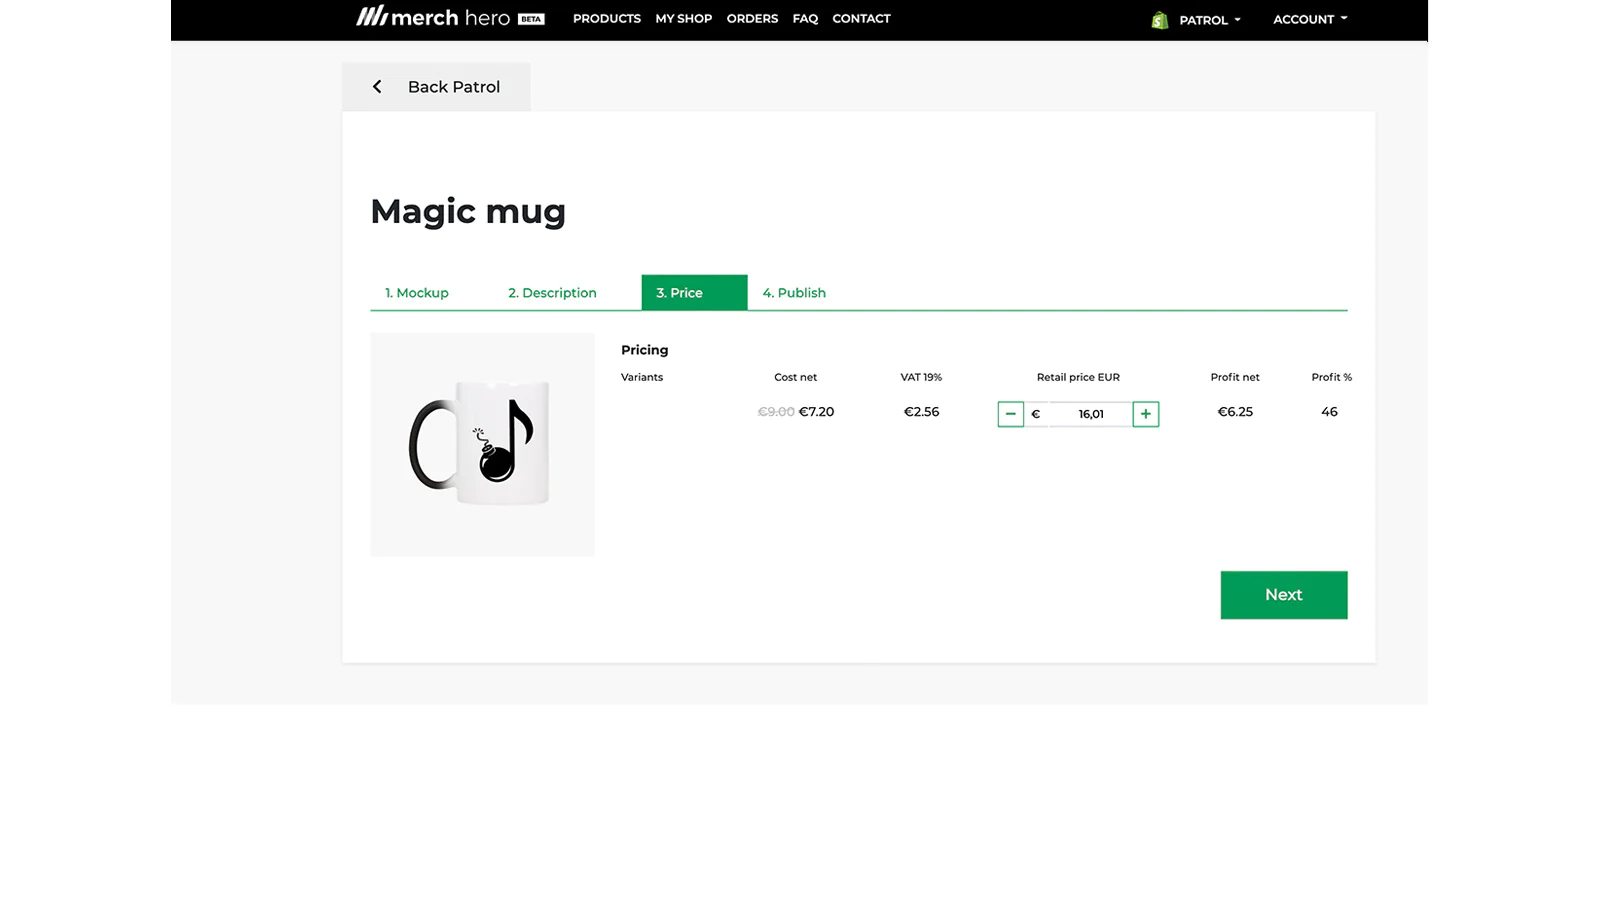Open the PATROL shop dropdown
Screen dimensions: 1600x900
click(1210, 20)
